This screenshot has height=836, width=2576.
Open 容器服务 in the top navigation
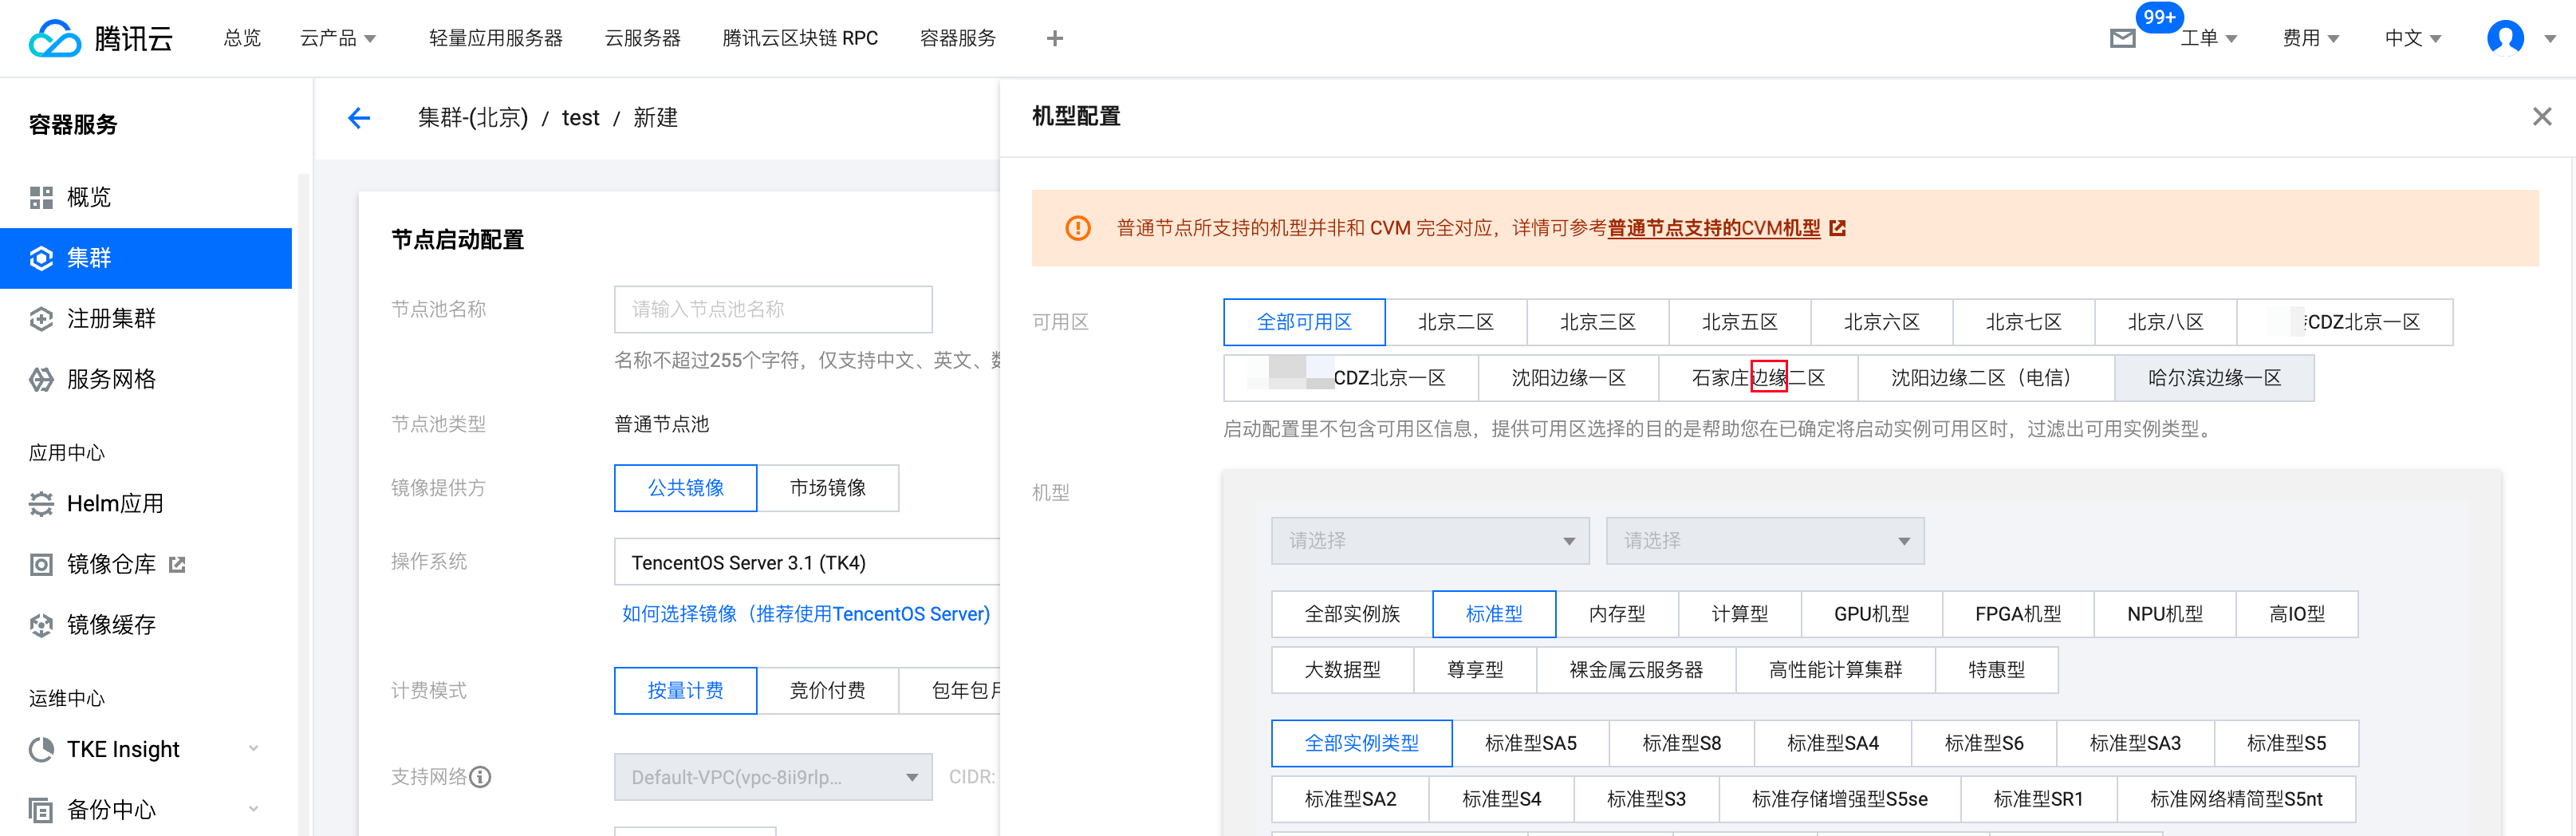[958, 38]
